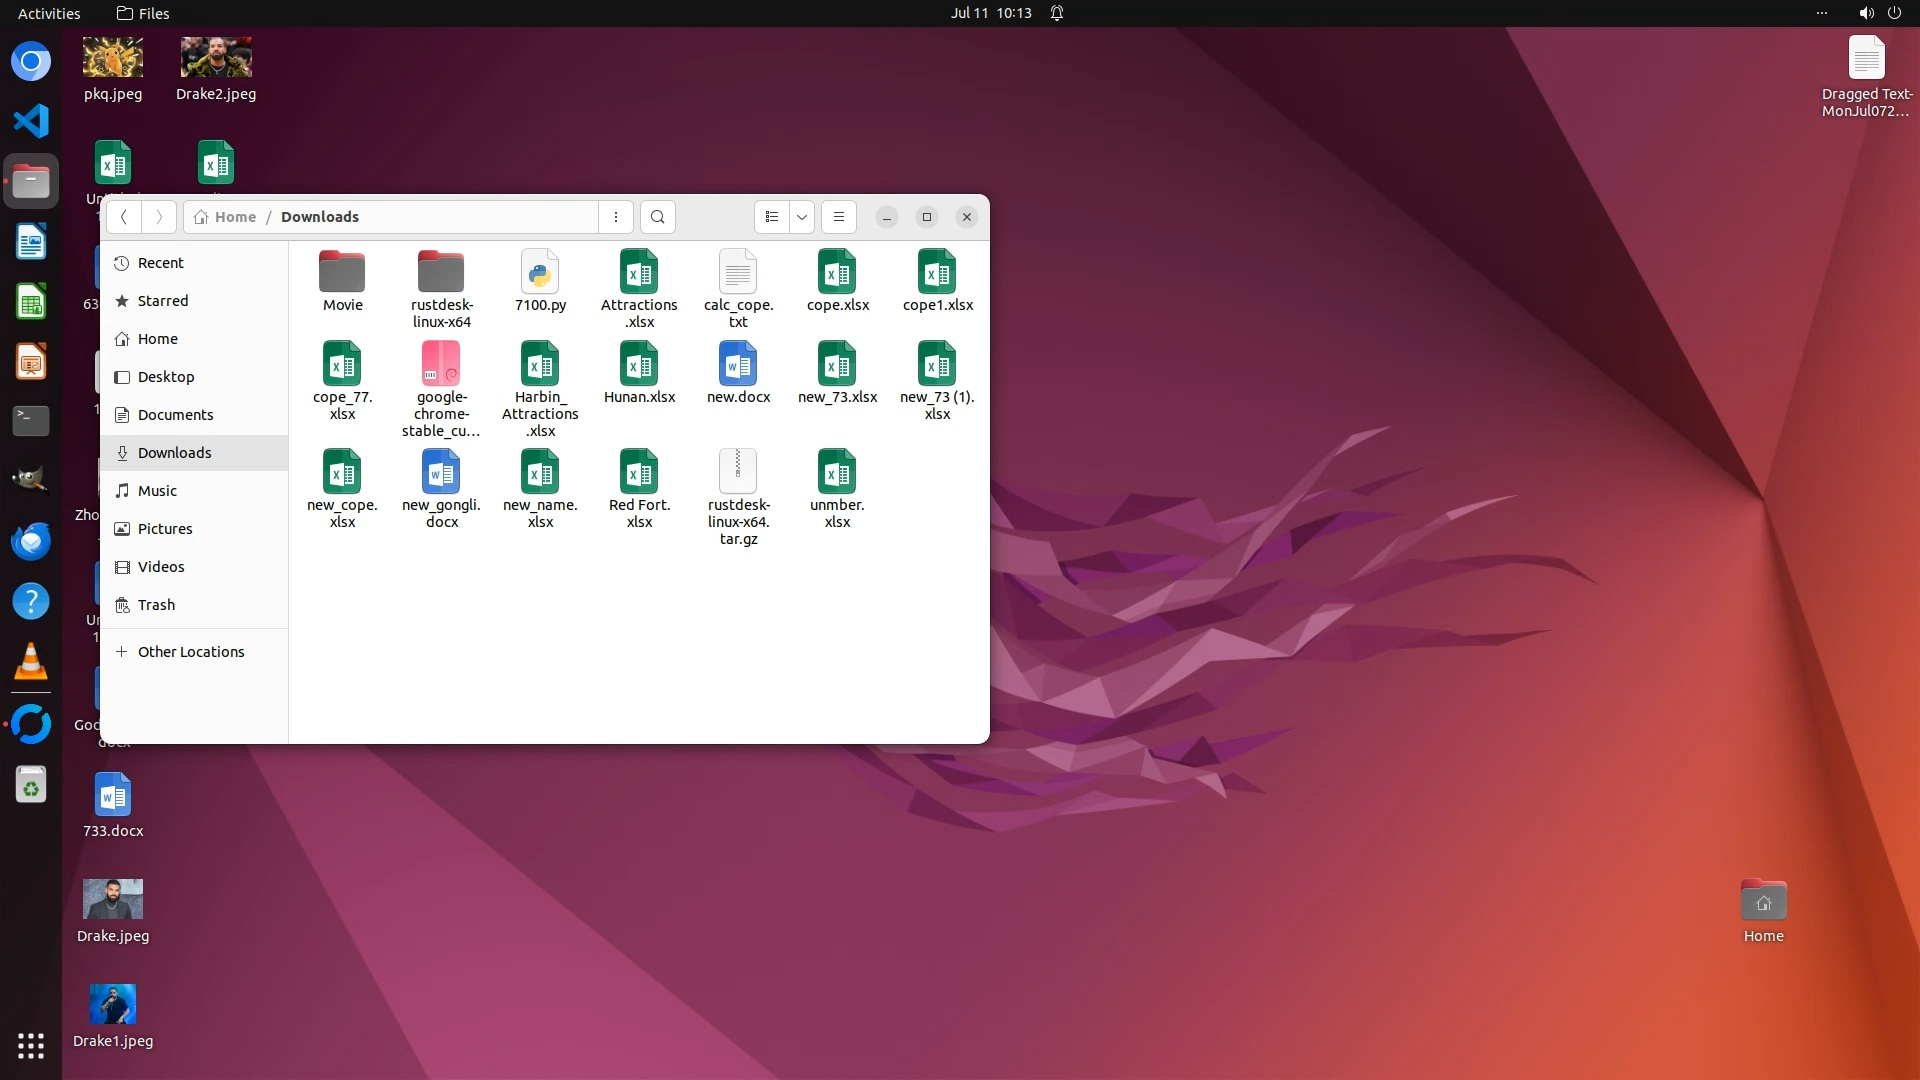Open Trash in the sidebar
The image size is (1920, 1080).
156,605
